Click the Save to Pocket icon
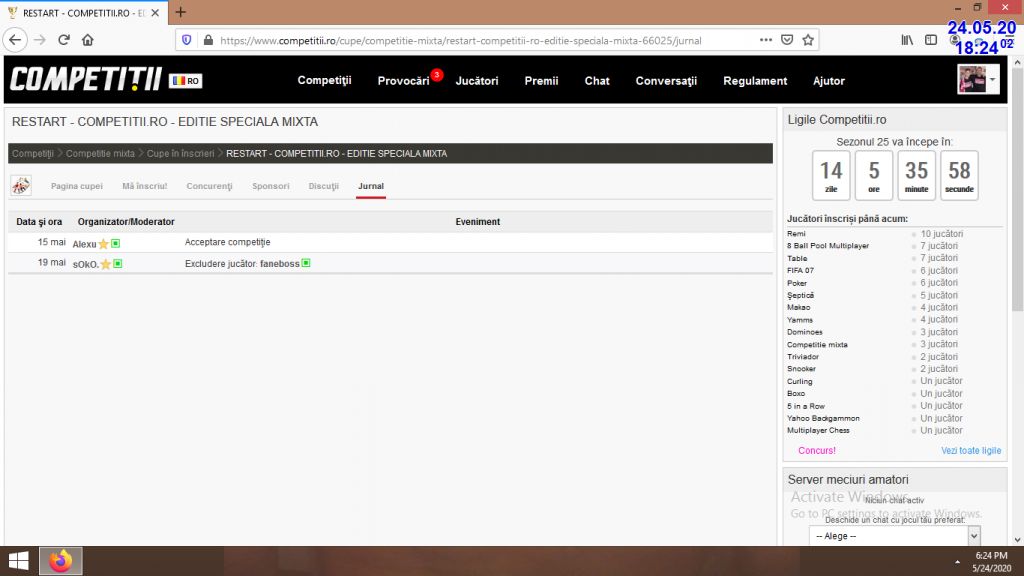Image resolution: width=1024 pixels, height=576 pixels. click(787, 40)
